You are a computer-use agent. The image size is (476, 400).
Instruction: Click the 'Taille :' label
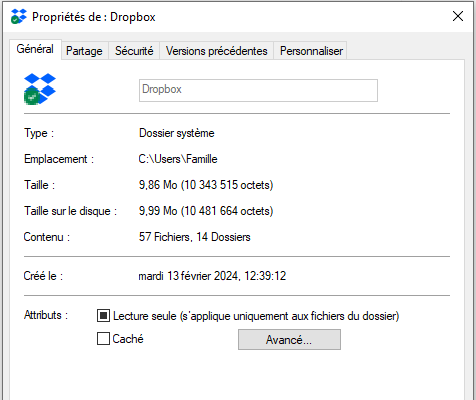pos(40,185)
